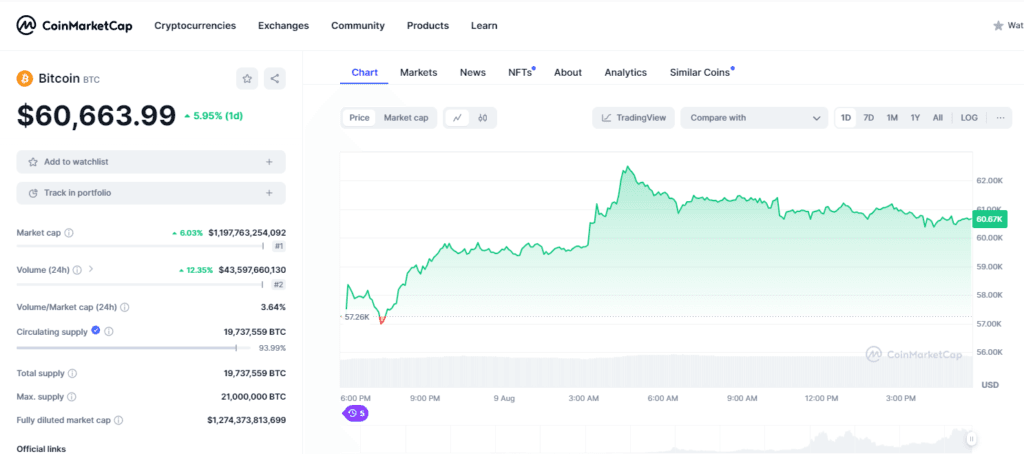
Task: Click the orange Bitcoin coin icon
Action: 24,78
